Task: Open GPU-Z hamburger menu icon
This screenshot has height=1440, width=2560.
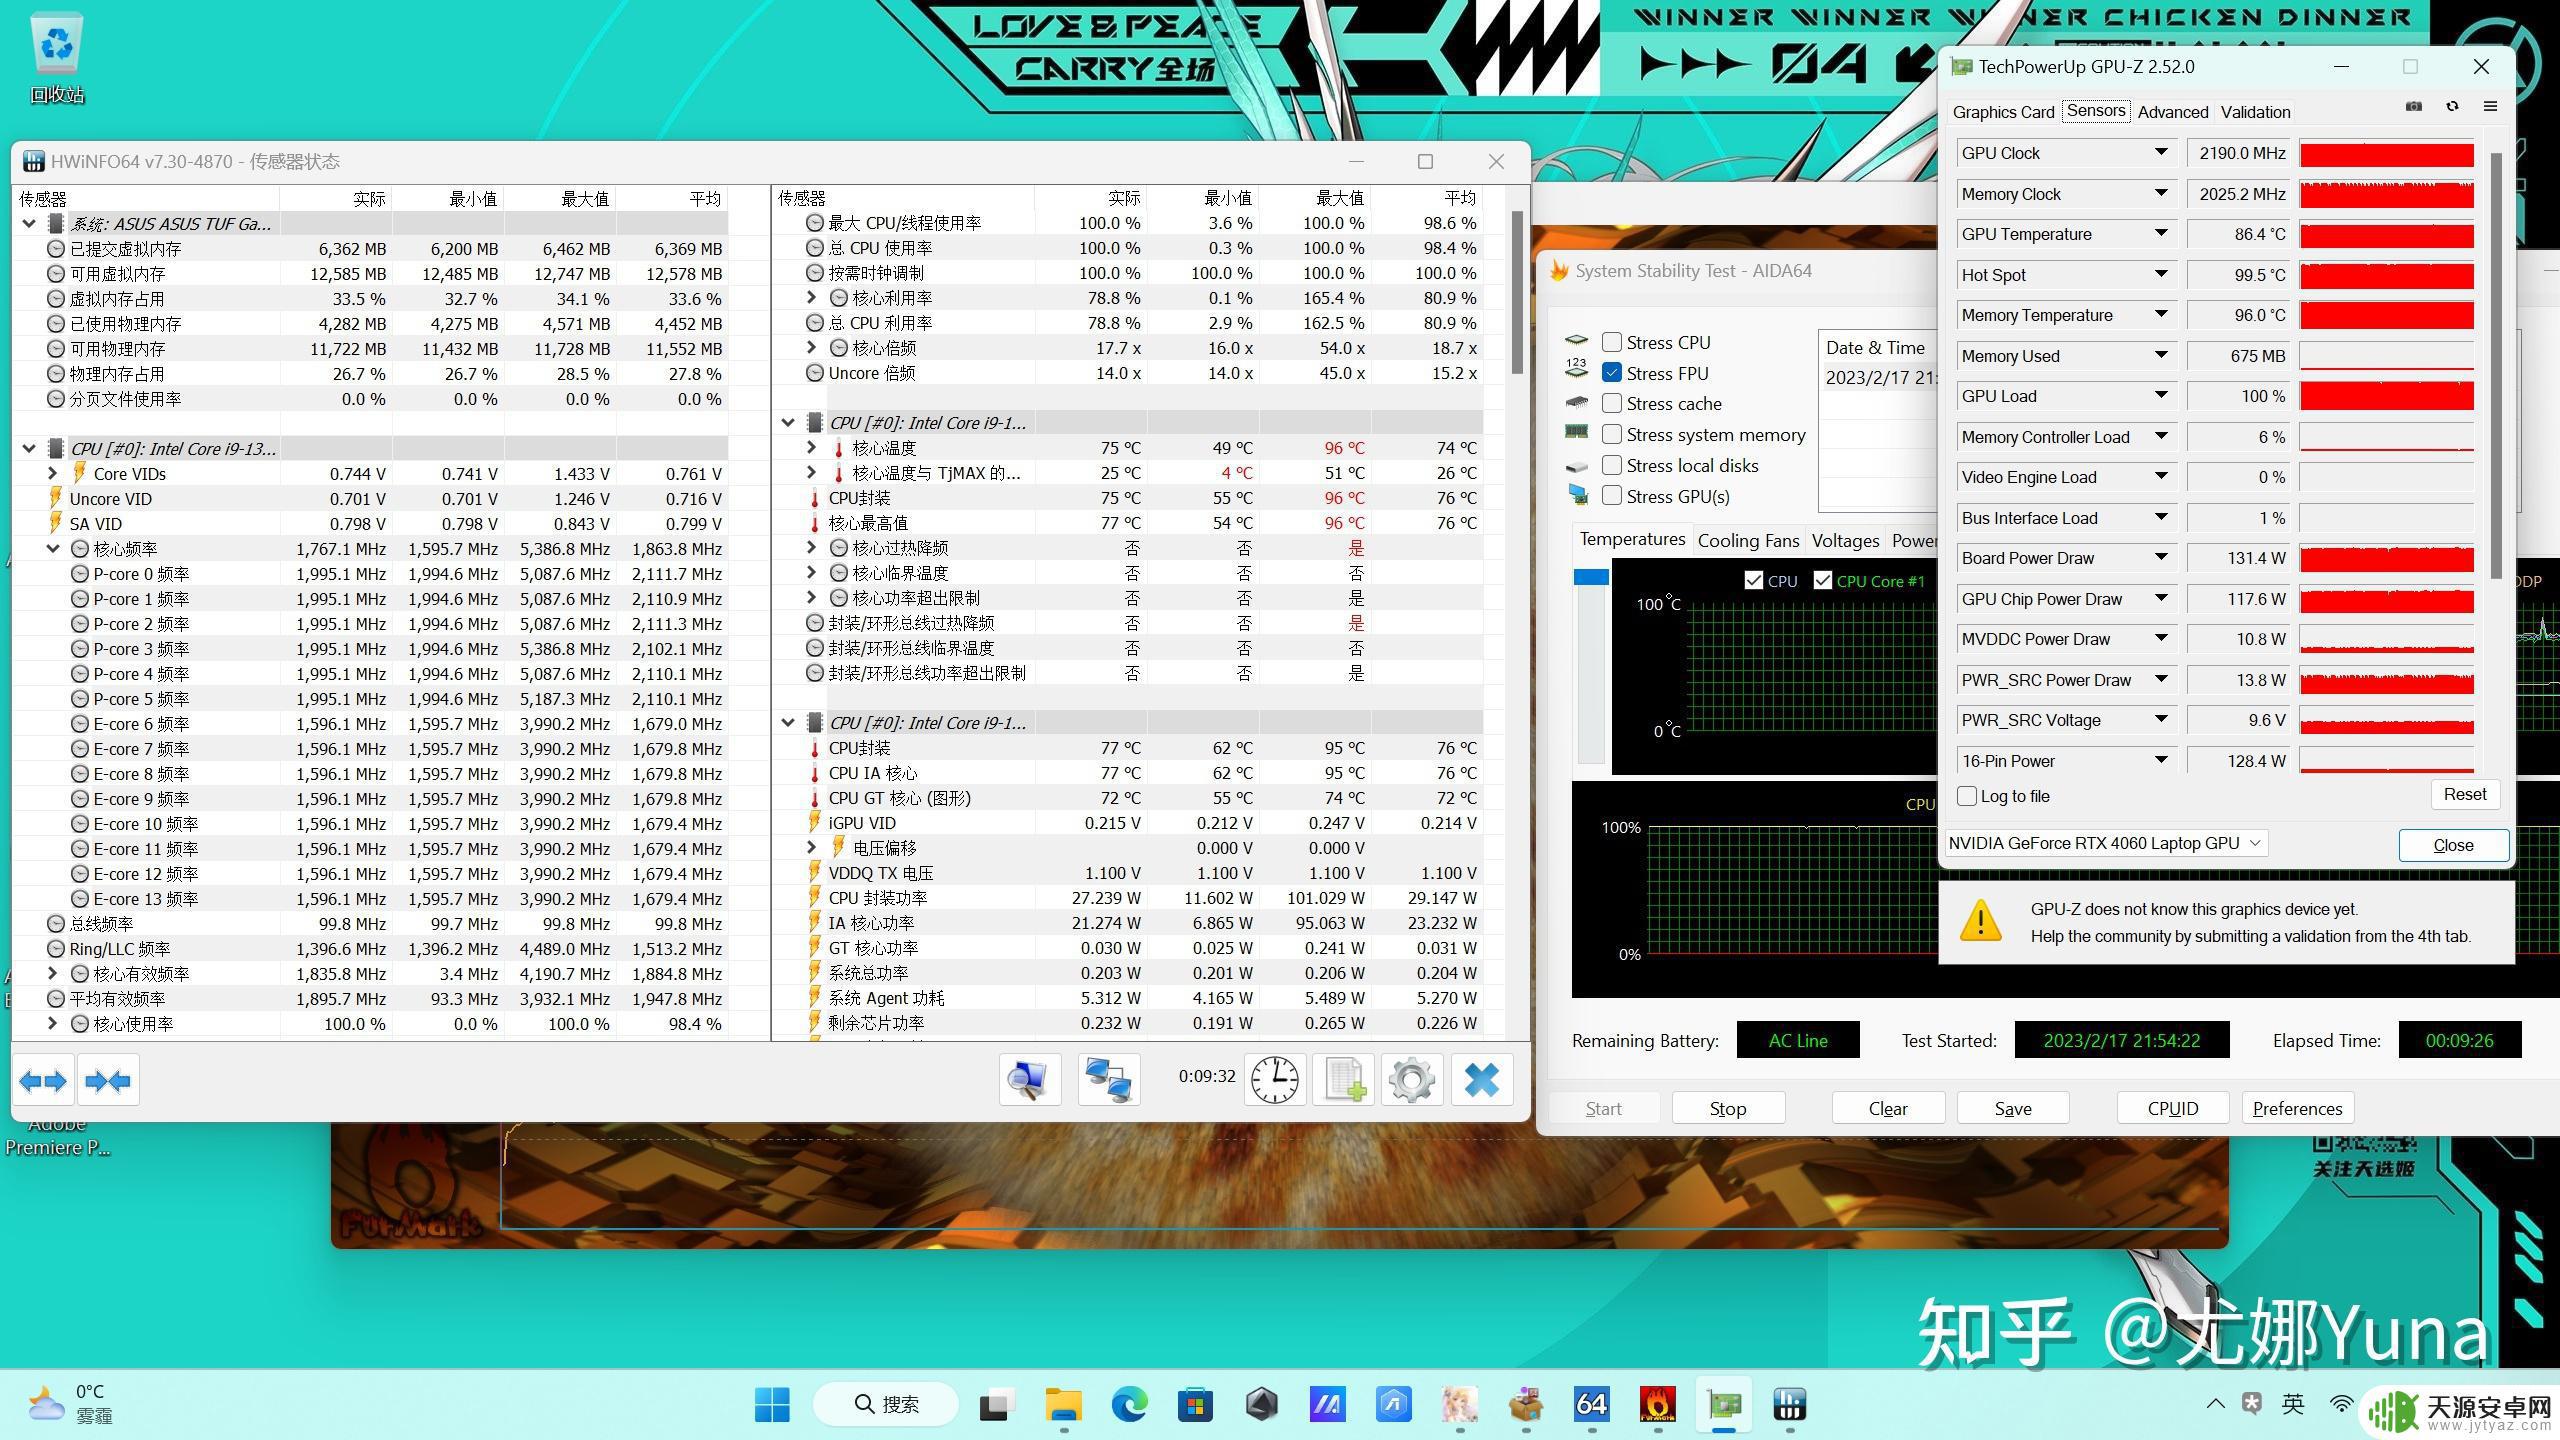Action: tap(2490, 107)
